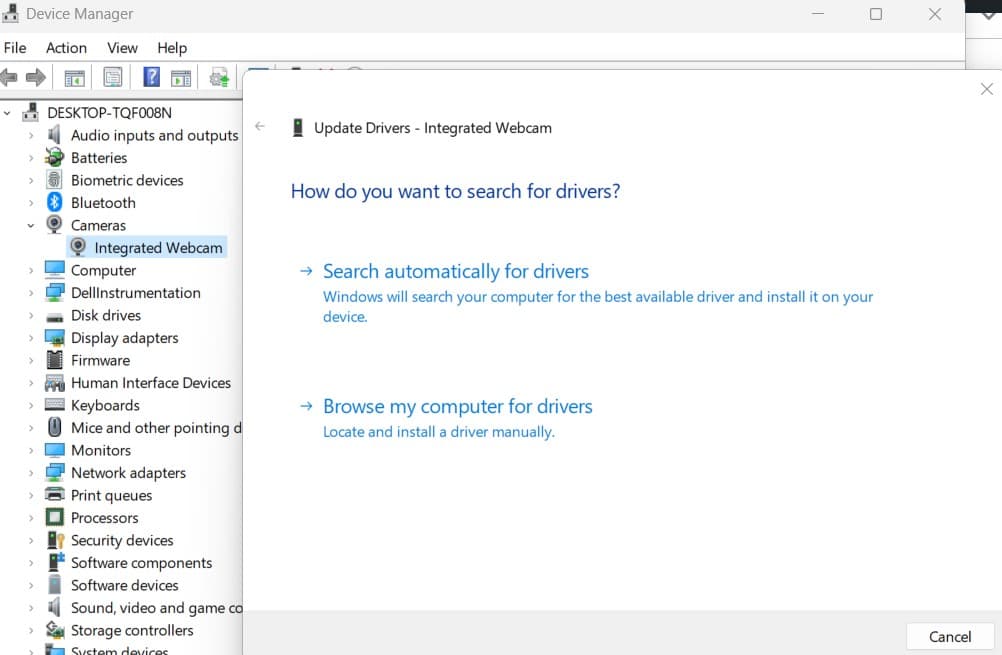Viewport: 1002px width, 655px height.
Task: Click the Forward navigation arrow in toolbar
Action: [x=36, y=76]
